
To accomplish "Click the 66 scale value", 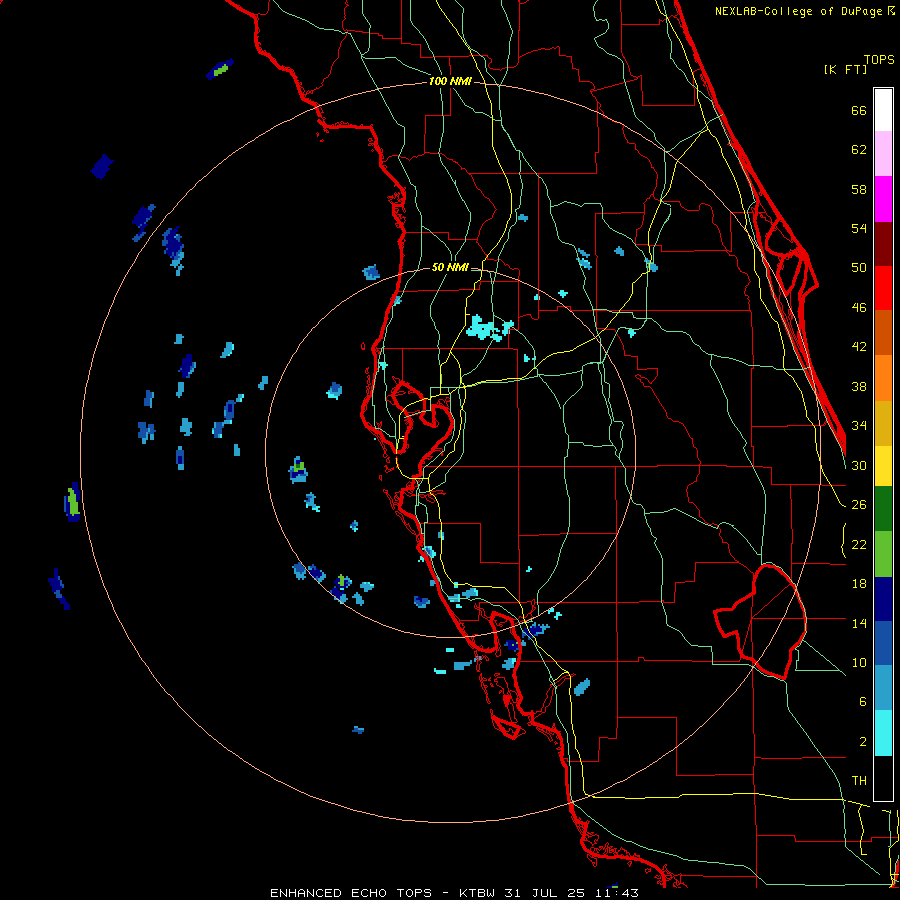I will point(859,111).
